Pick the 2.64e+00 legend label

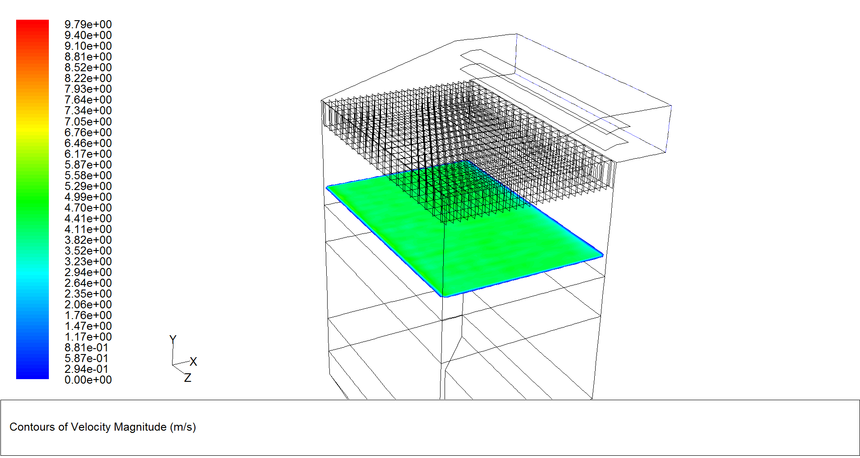[88, 283]
